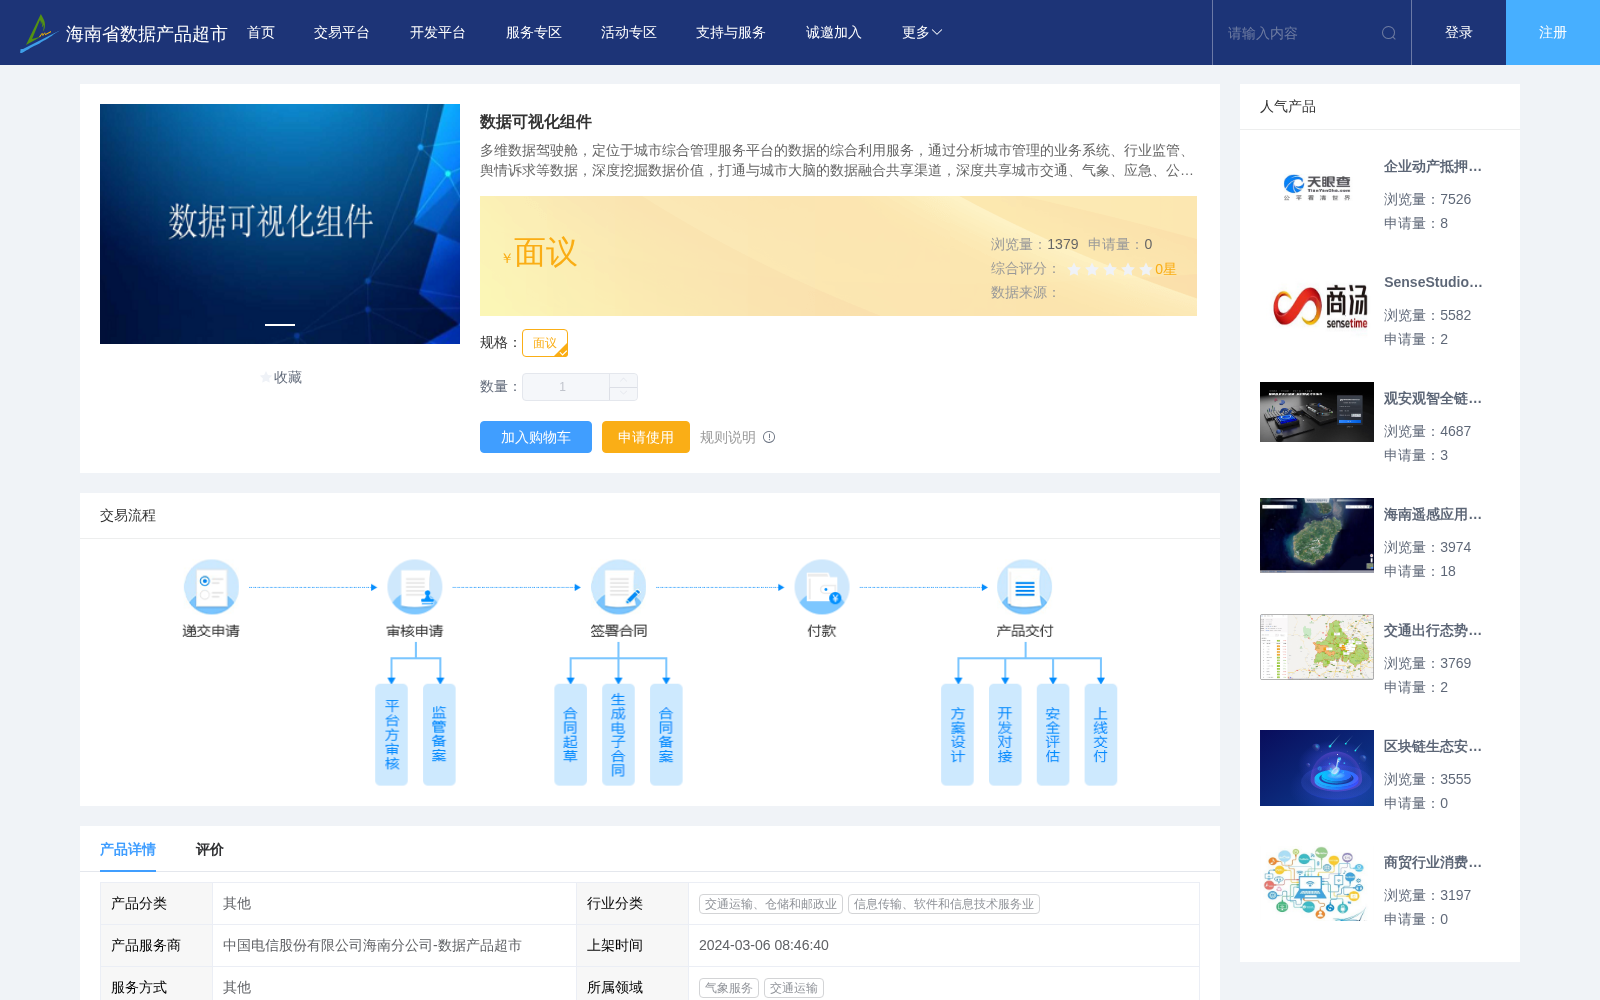Click the 注册 button
1600x1000 pixels.
1553,33
